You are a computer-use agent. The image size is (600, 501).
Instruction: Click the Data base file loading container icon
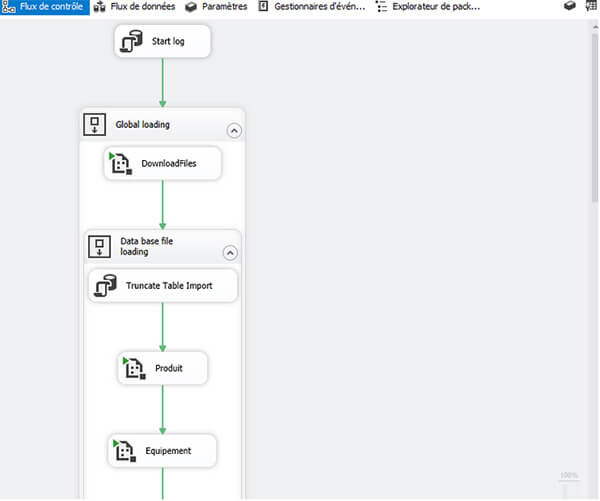click(x=99, y=246)
